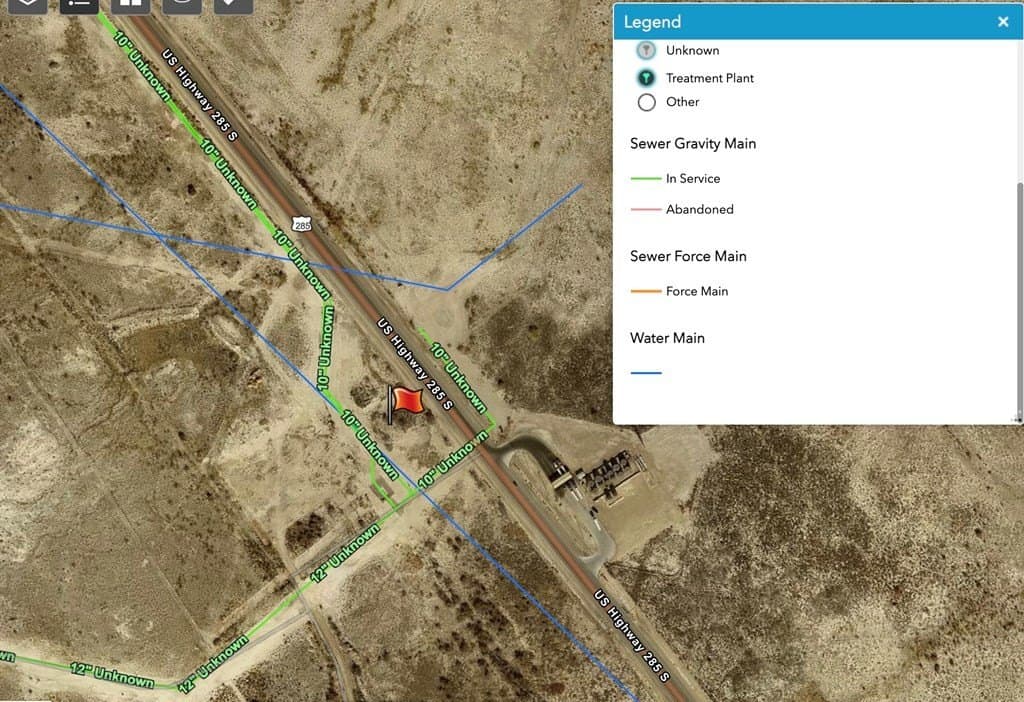Click the Water Main section label

667,338
